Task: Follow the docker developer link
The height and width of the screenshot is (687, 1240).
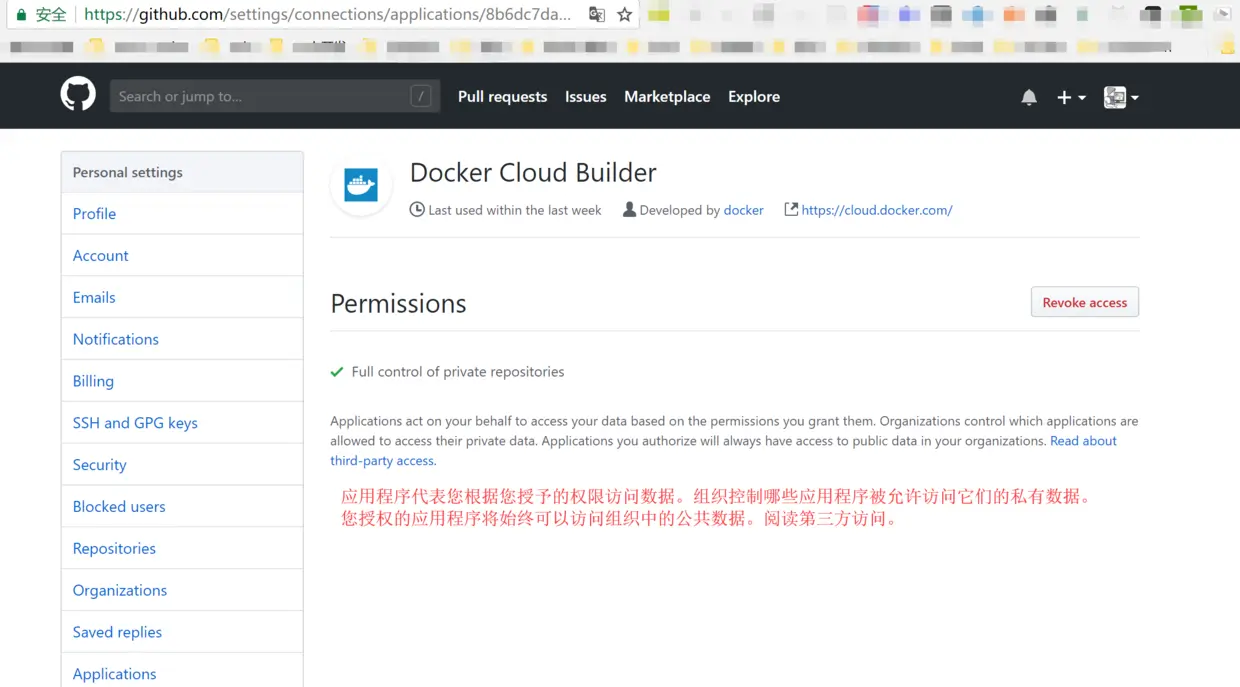Action: (x=743, y=210)
